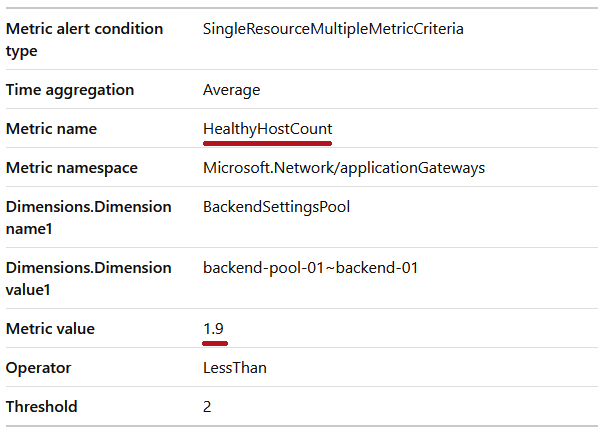Select the LessThan operator value

coord(235,368)
